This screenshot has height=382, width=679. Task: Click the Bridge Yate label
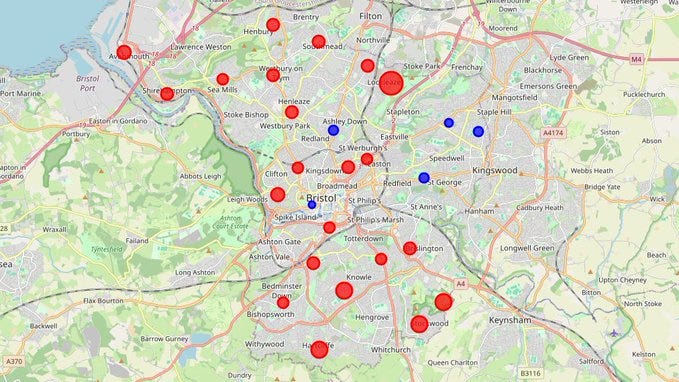(602, 187)
